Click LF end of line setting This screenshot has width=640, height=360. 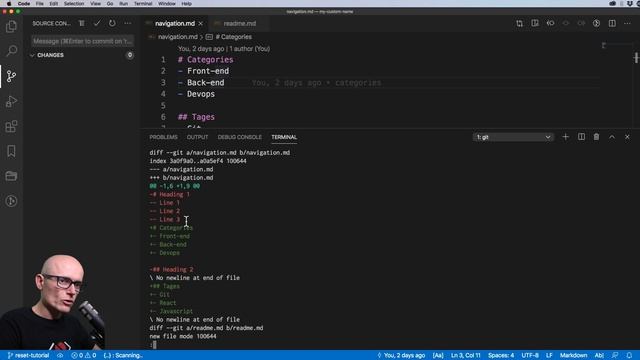pos(549,355)
